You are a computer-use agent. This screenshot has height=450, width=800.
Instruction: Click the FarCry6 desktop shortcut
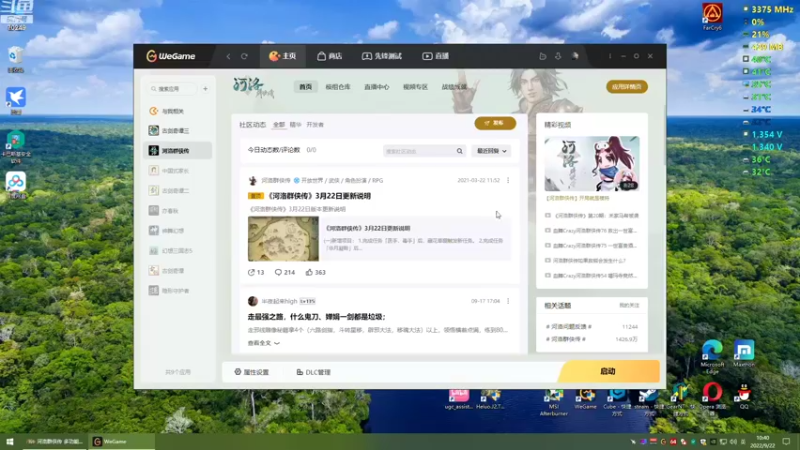point(712,17)
